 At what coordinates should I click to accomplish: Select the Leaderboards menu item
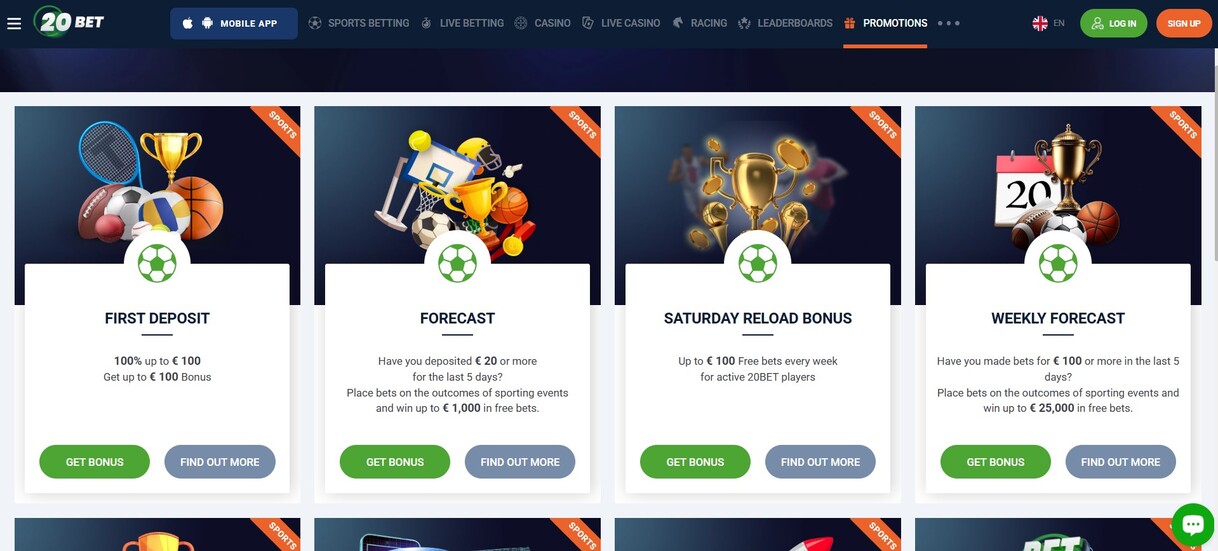785,23
